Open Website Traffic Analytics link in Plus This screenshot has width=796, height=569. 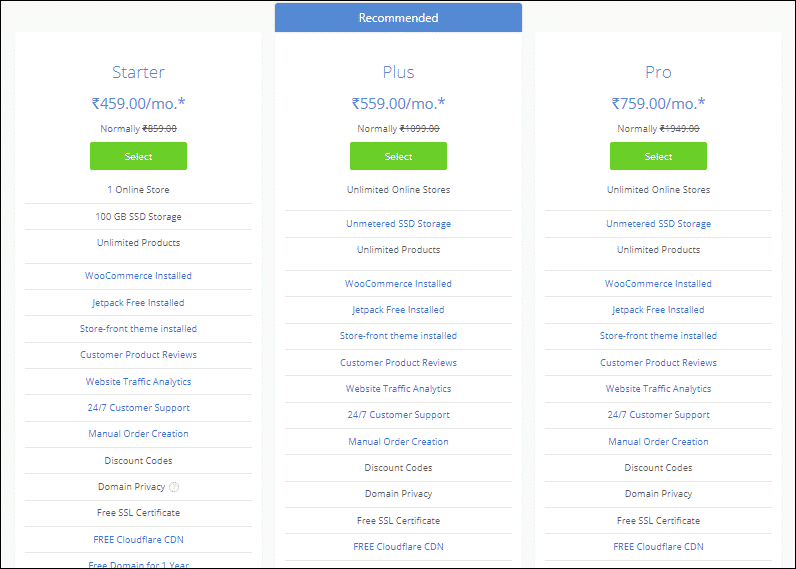coord(399,389)
